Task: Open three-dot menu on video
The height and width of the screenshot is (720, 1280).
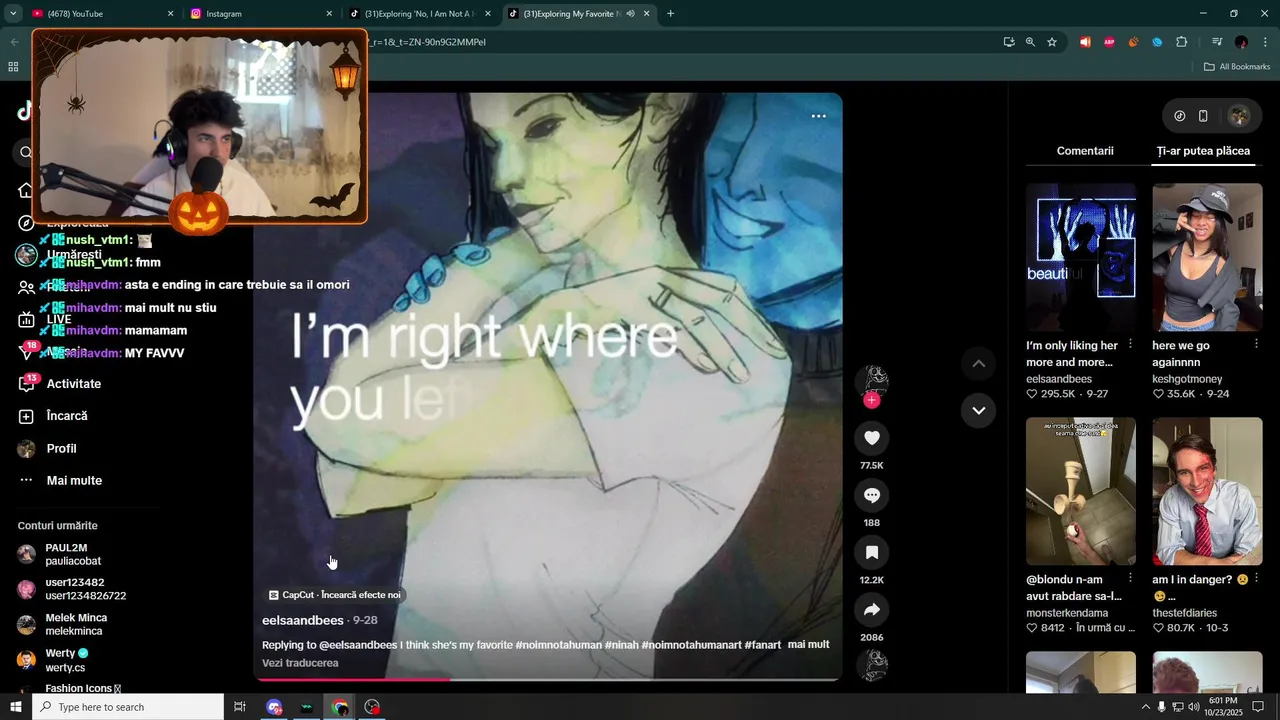Action: click(818, 116)
